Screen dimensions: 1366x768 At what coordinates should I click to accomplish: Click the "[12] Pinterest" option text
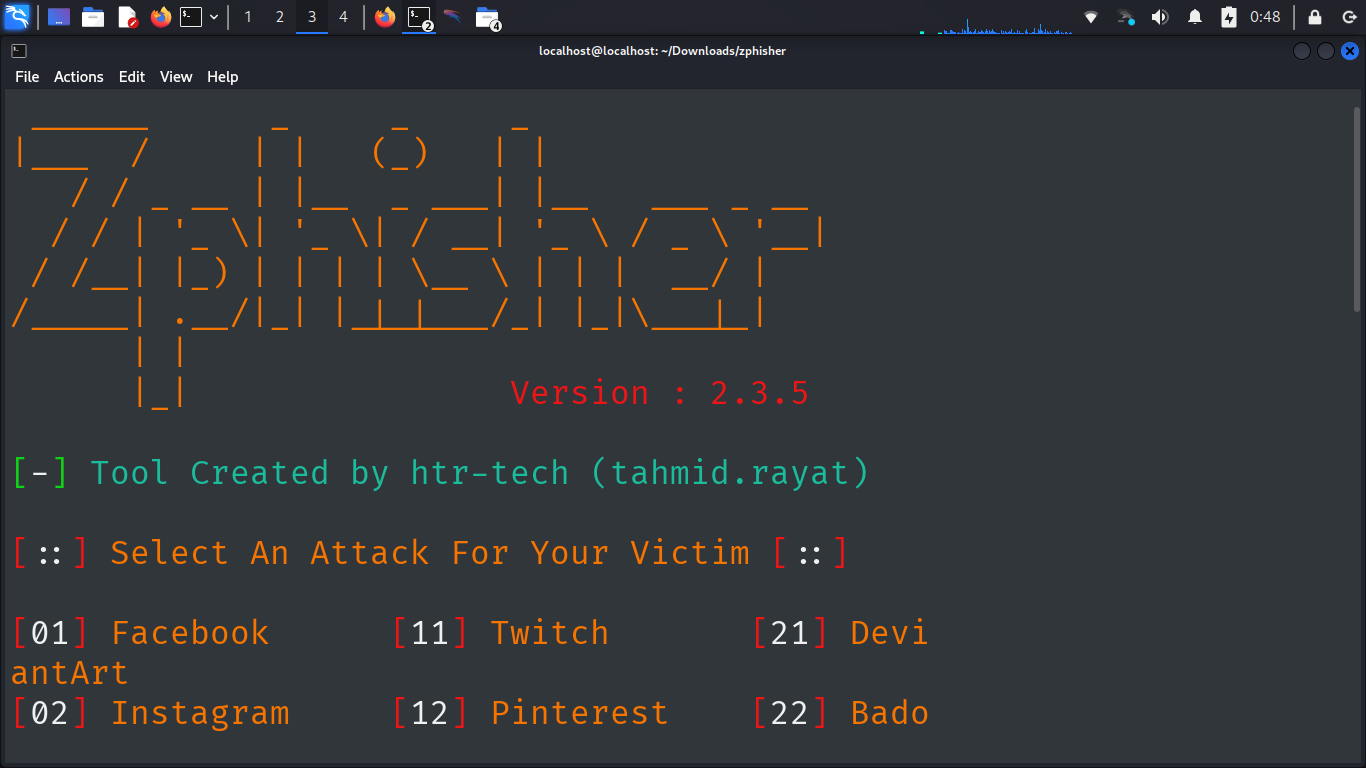(530, 713)
